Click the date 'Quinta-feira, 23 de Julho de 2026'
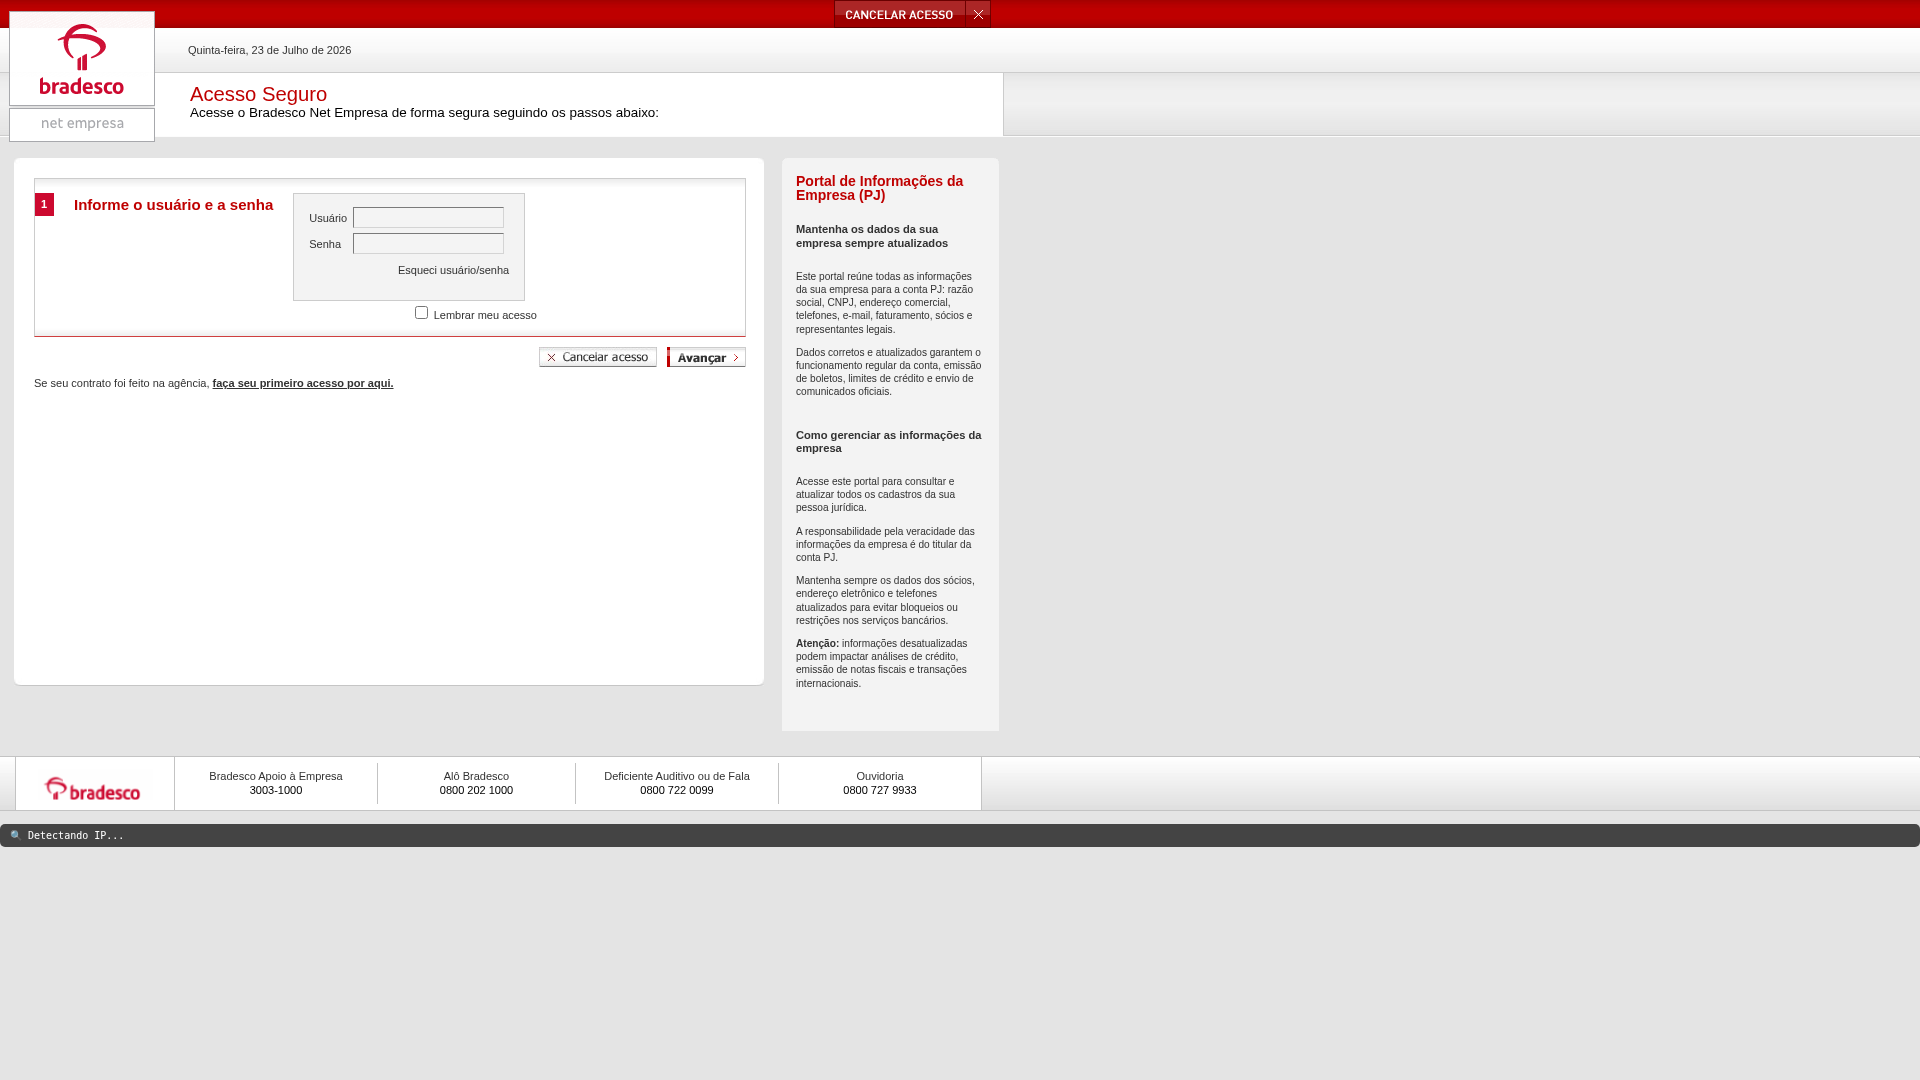The image size is (1920, 1080). coord(270,50)
